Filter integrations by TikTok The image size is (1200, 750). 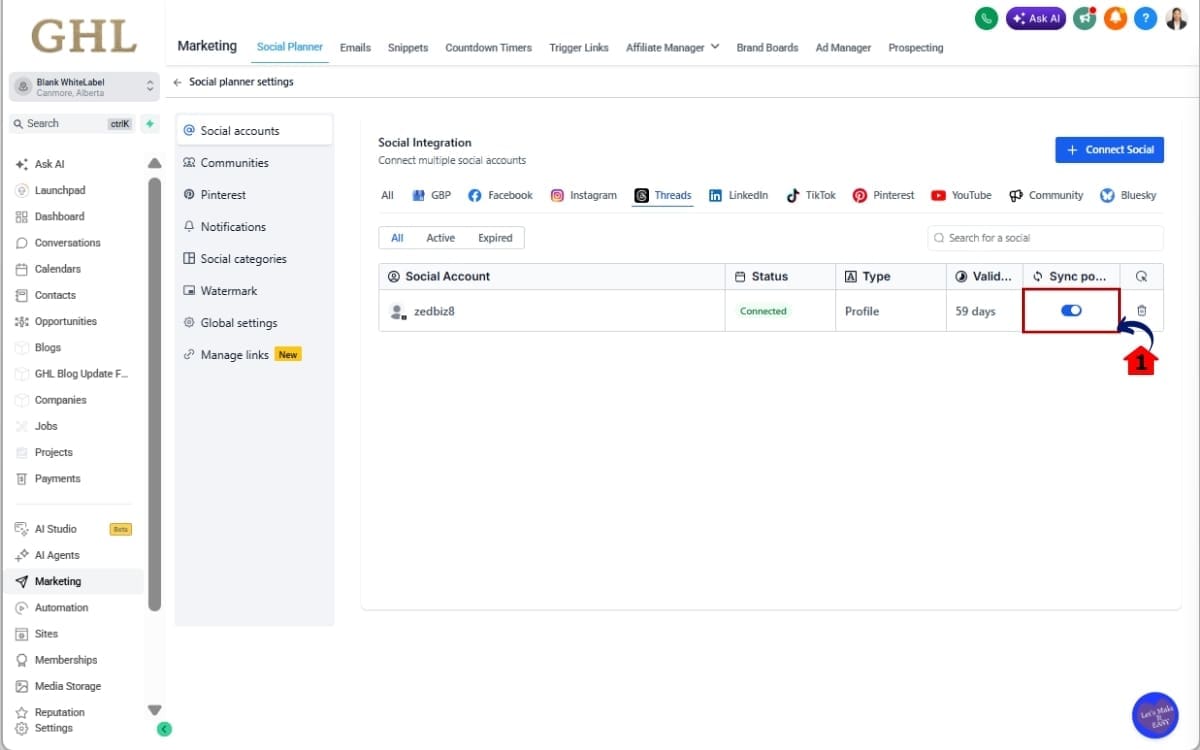811,195
